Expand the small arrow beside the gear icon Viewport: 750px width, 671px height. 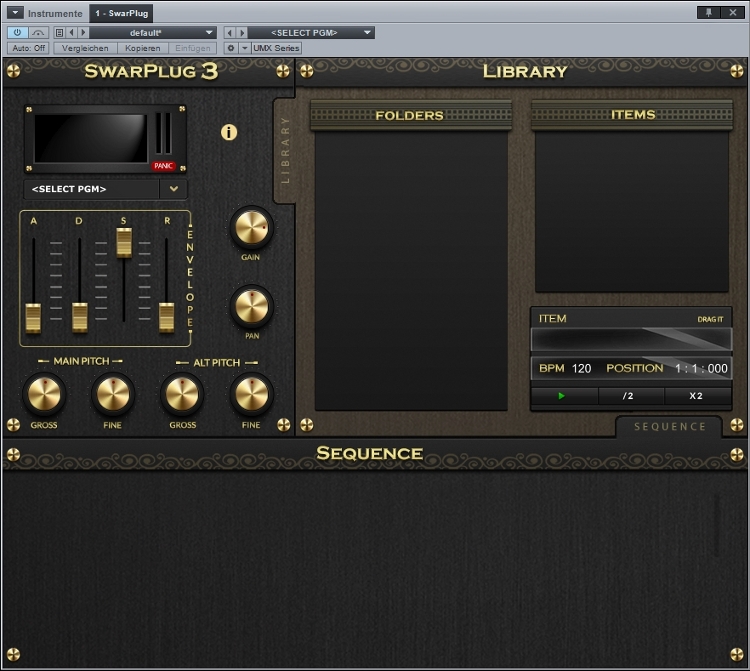click(245, 48)
